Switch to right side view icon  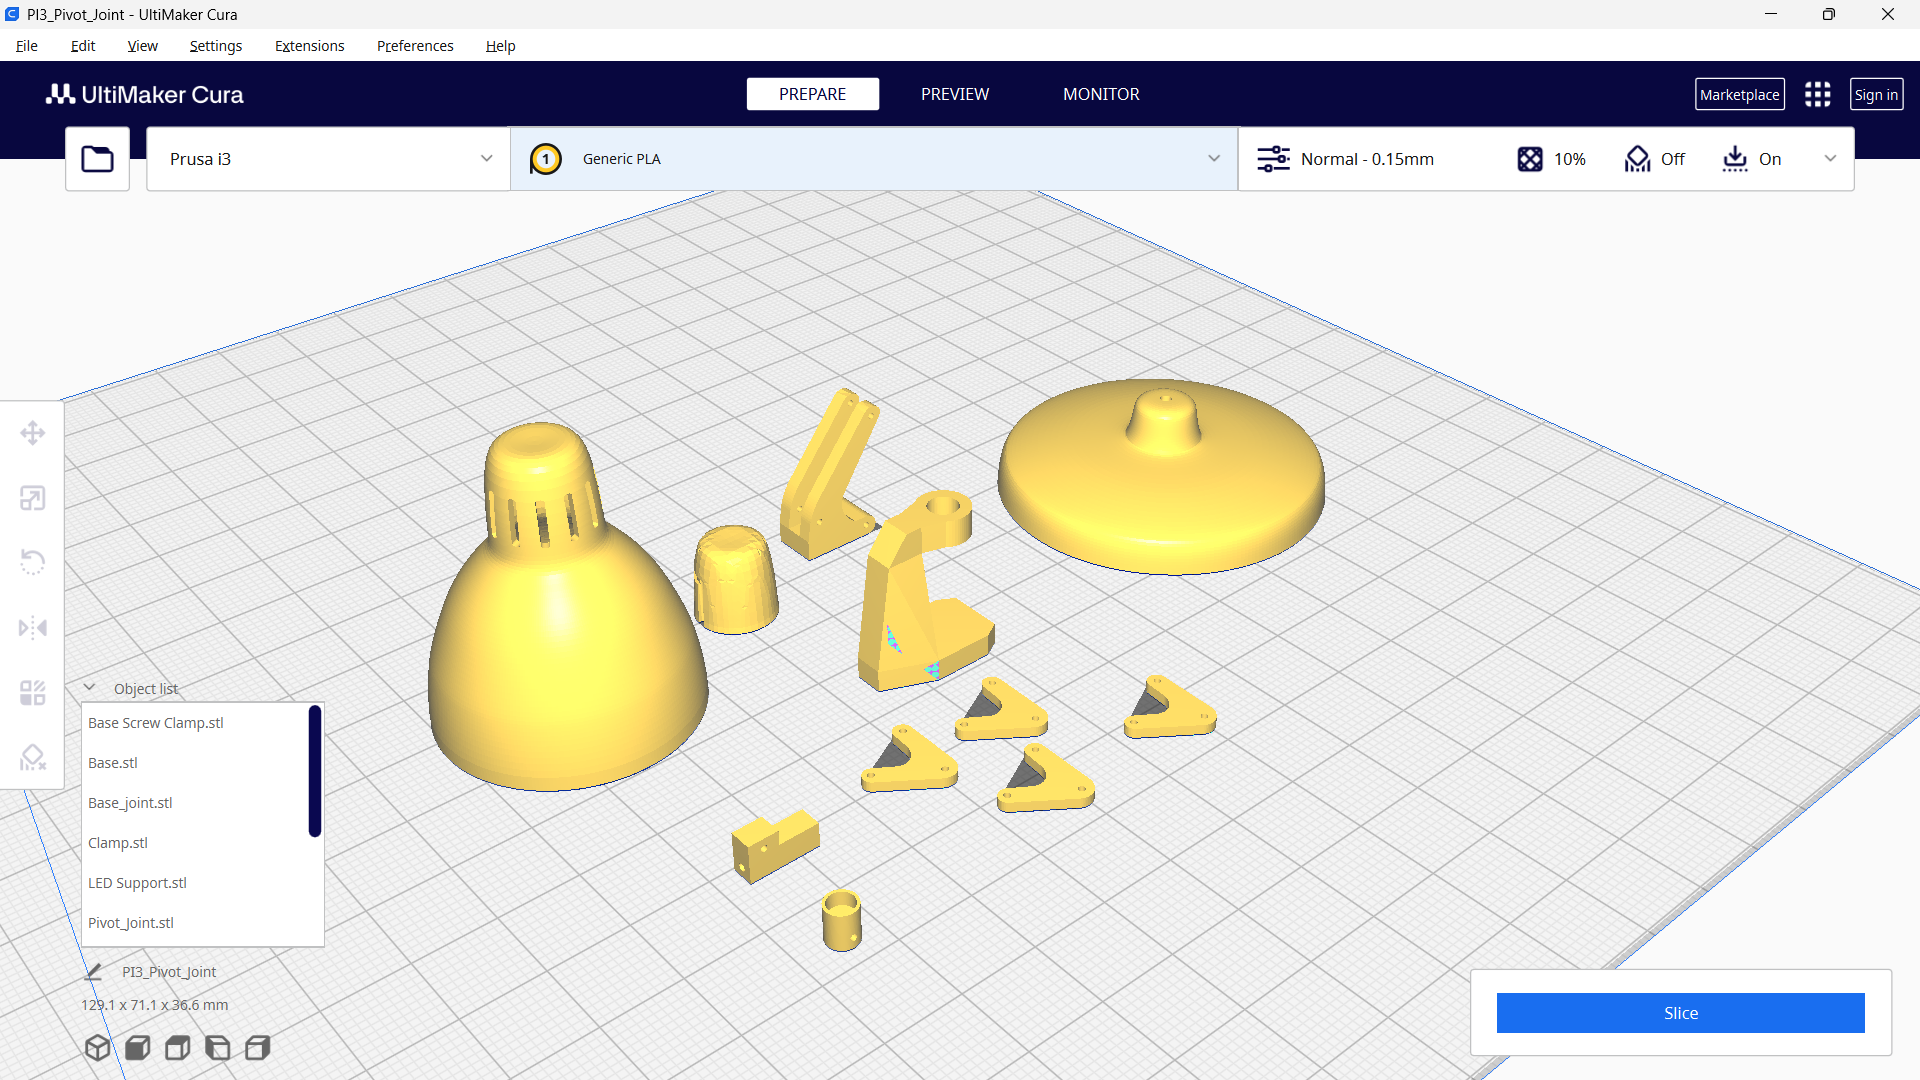pos(257,1047)
